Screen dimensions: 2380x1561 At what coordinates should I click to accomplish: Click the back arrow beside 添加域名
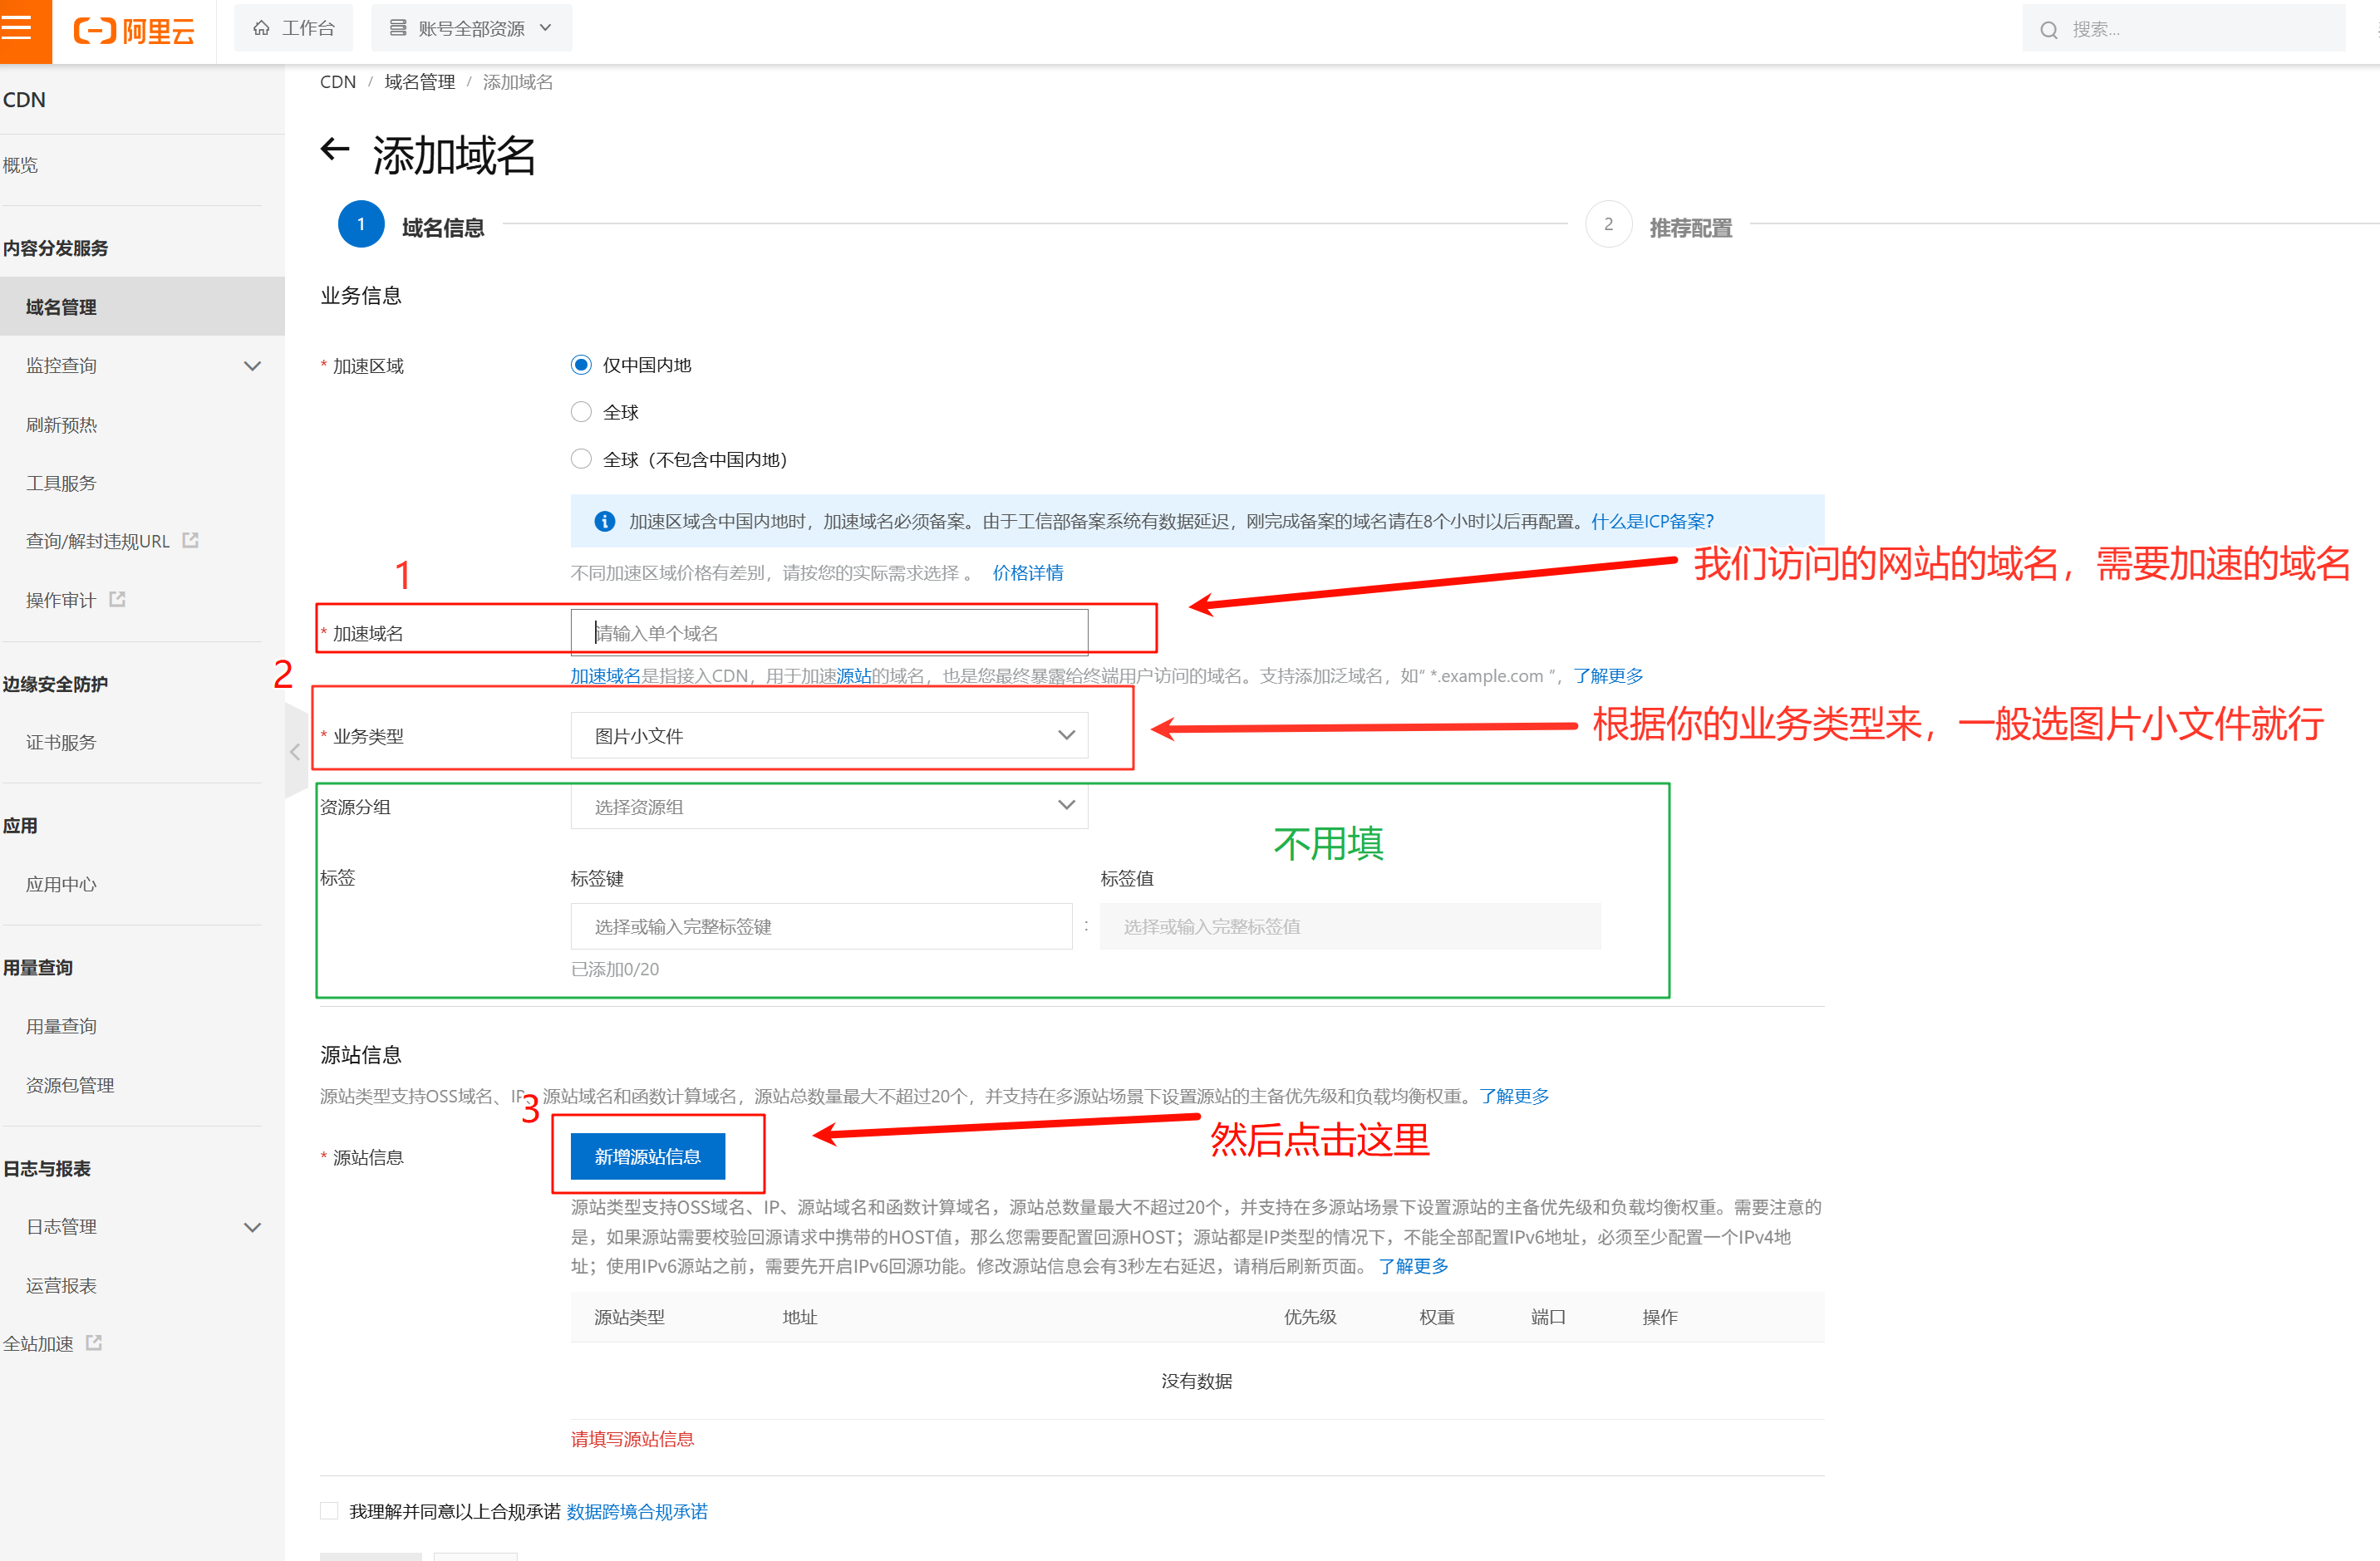[336, 150]
